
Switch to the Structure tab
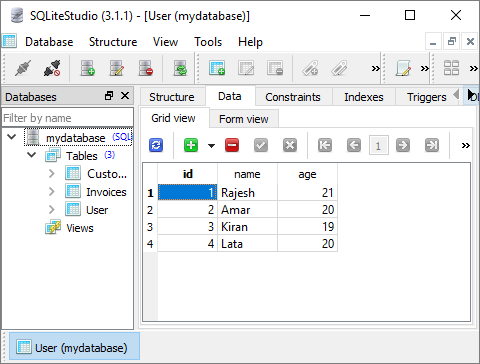point(172,97)
